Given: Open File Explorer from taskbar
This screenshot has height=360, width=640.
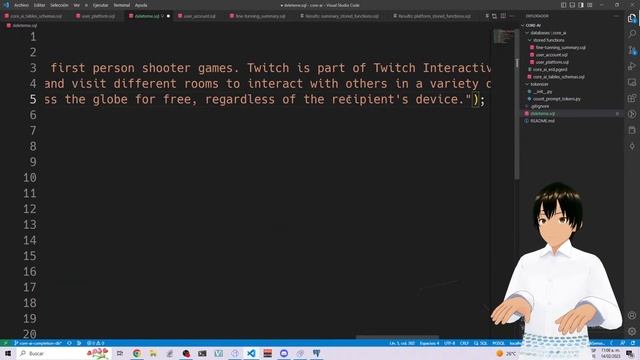Looking at the screenshot, I should tap(153, 353).
